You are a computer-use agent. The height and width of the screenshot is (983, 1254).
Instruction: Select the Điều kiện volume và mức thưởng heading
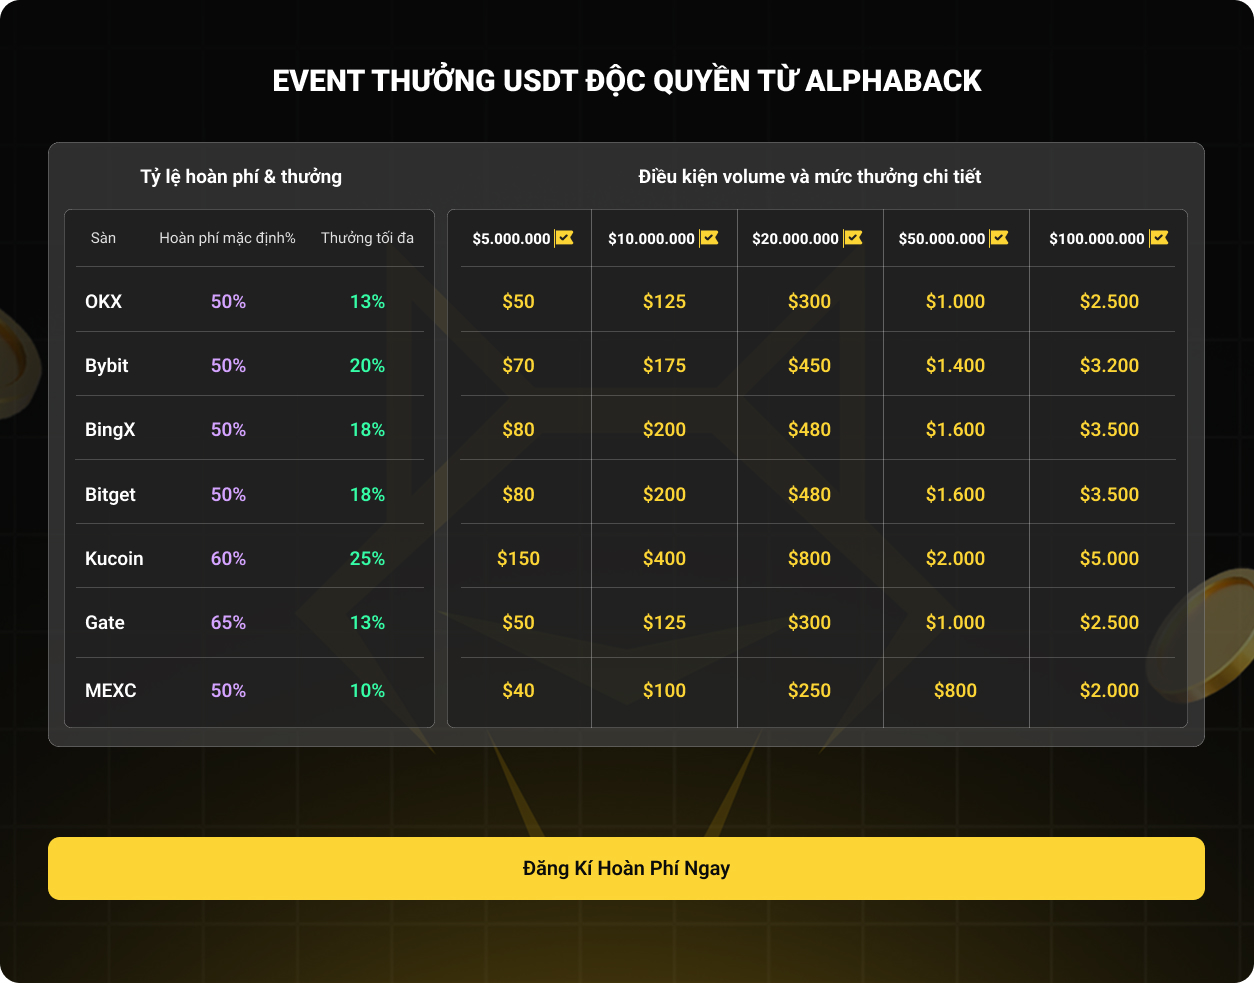tap(810, 177)
